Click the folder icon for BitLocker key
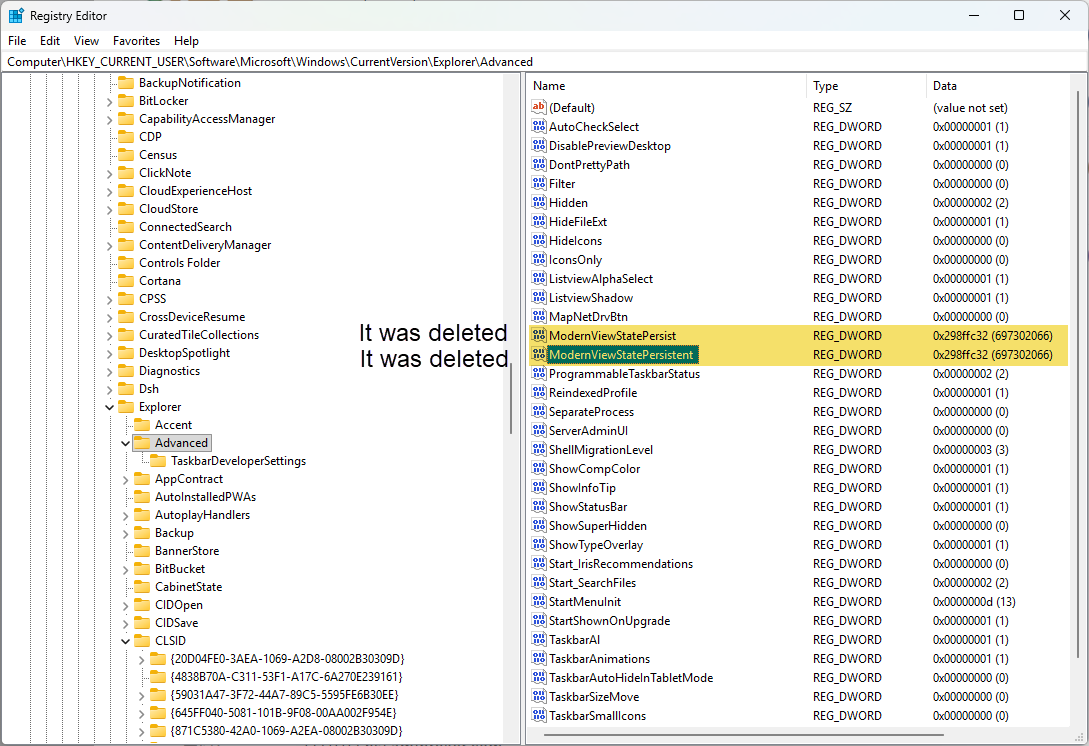The image size is (1089, 746). (126, 101)
